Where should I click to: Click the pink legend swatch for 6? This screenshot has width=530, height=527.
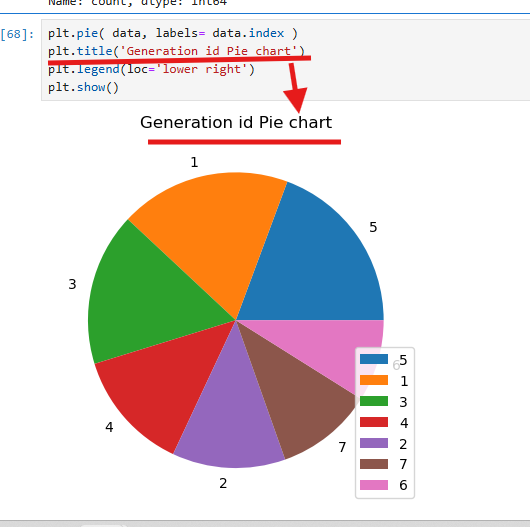[374, 485]
